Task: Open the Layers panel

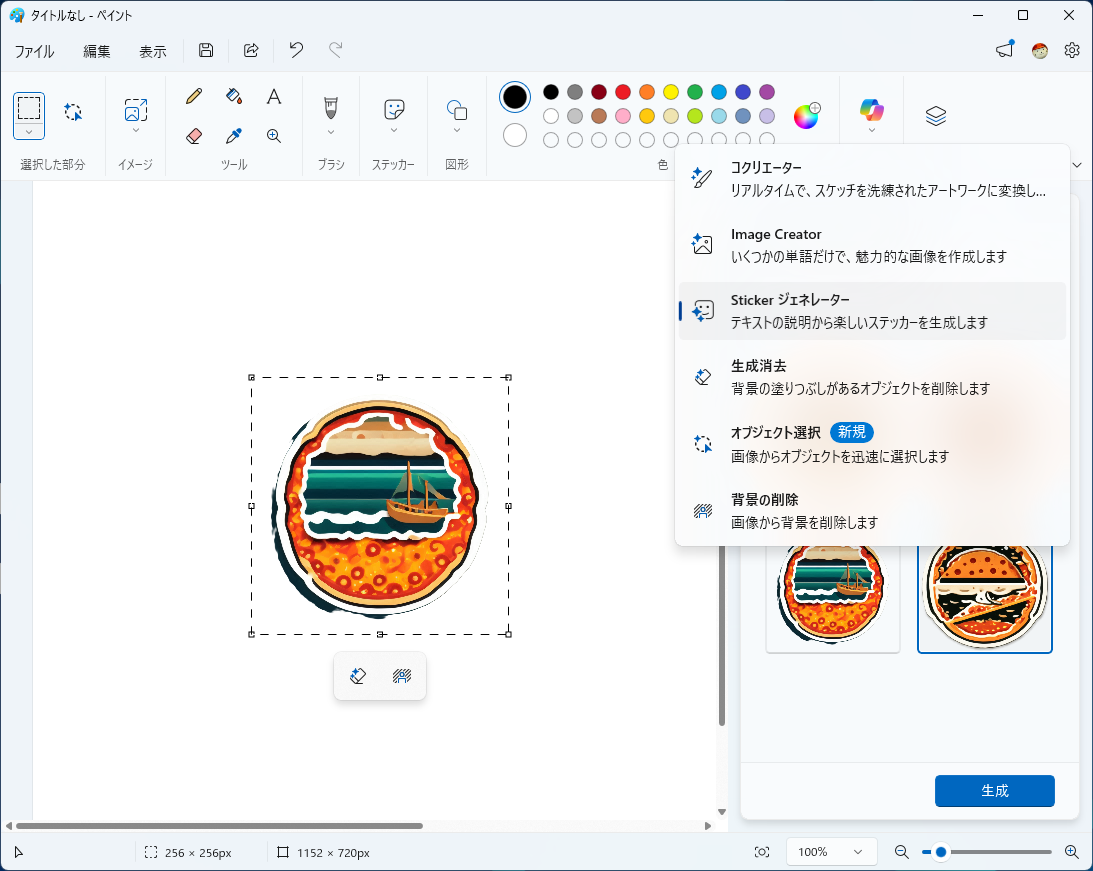Action: pos(935,115)
